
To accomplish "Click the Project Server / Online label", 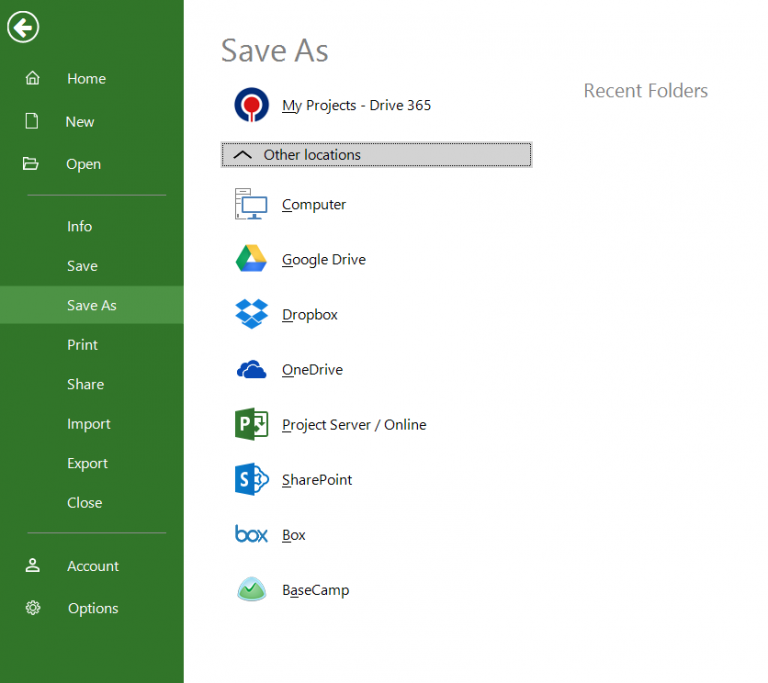I will (x=354, y=425).
